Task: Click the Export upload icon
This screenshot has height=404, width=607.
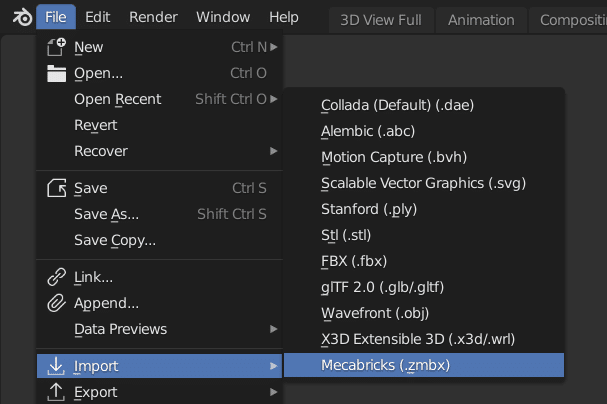Action: tap(57, 392)
